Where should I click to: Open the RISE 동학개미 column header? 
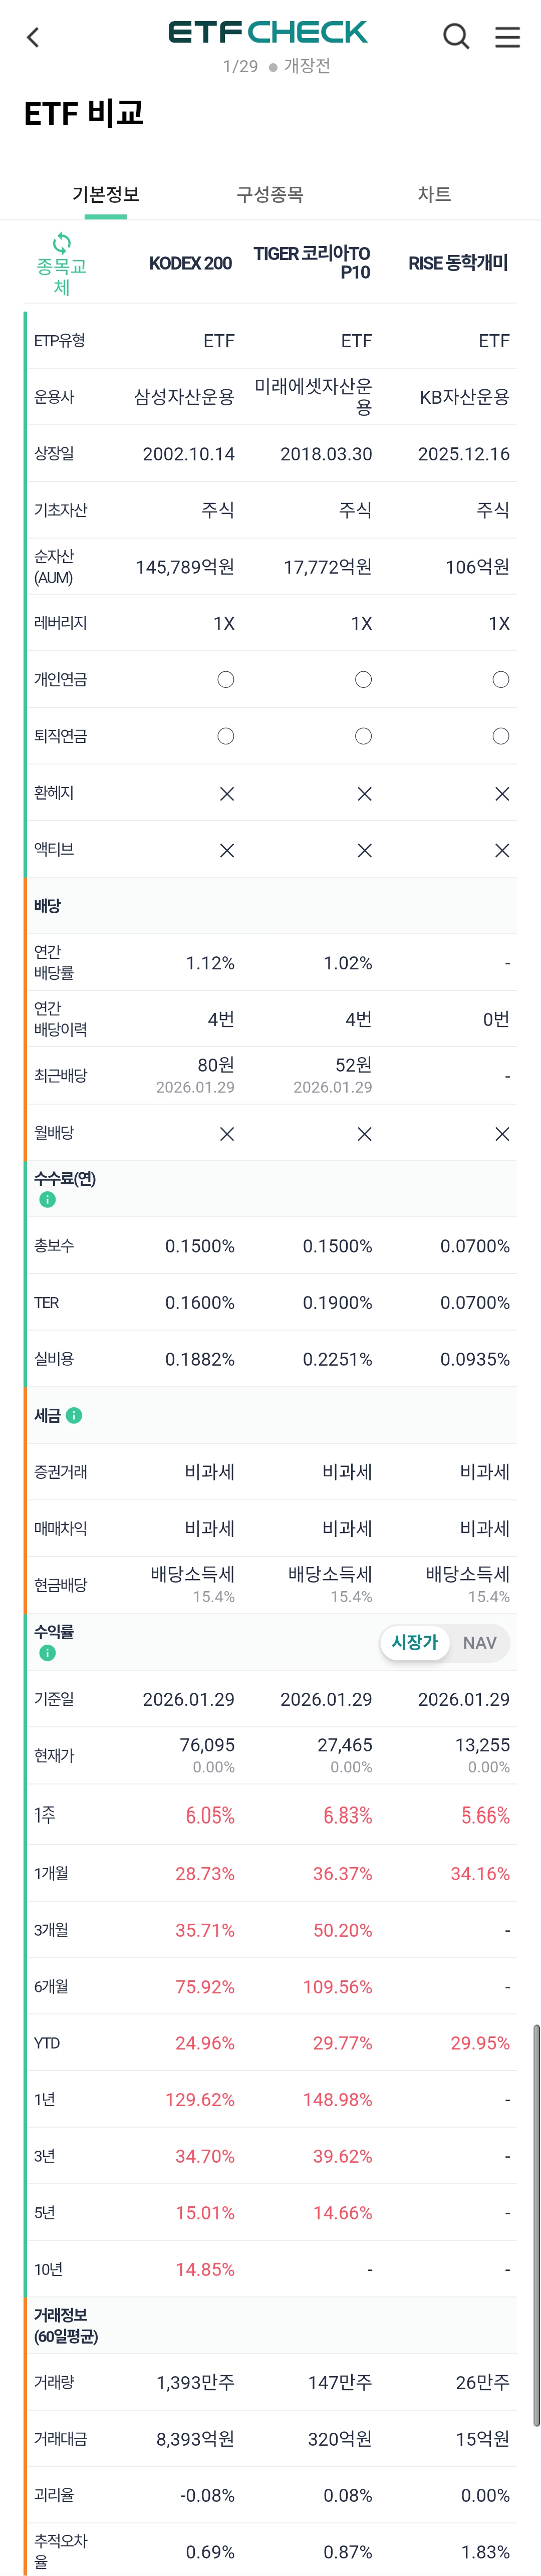[x=458, y=263]
